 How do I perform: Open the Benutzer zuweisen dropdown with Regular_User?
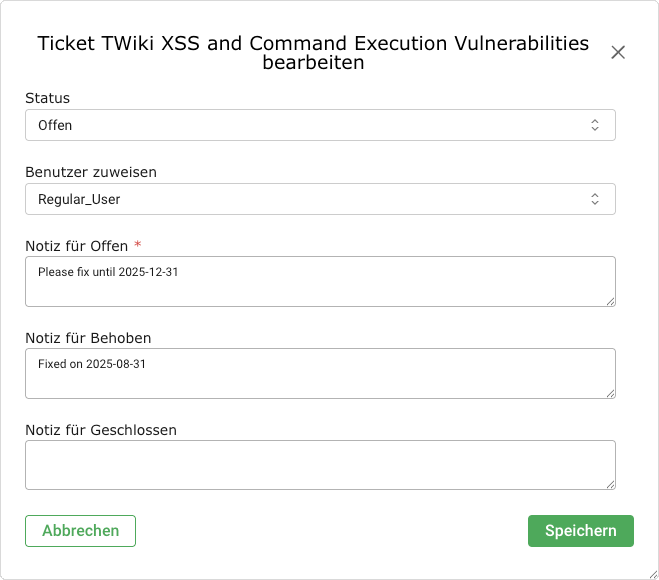pyautogui.click(x=310, y=199)
